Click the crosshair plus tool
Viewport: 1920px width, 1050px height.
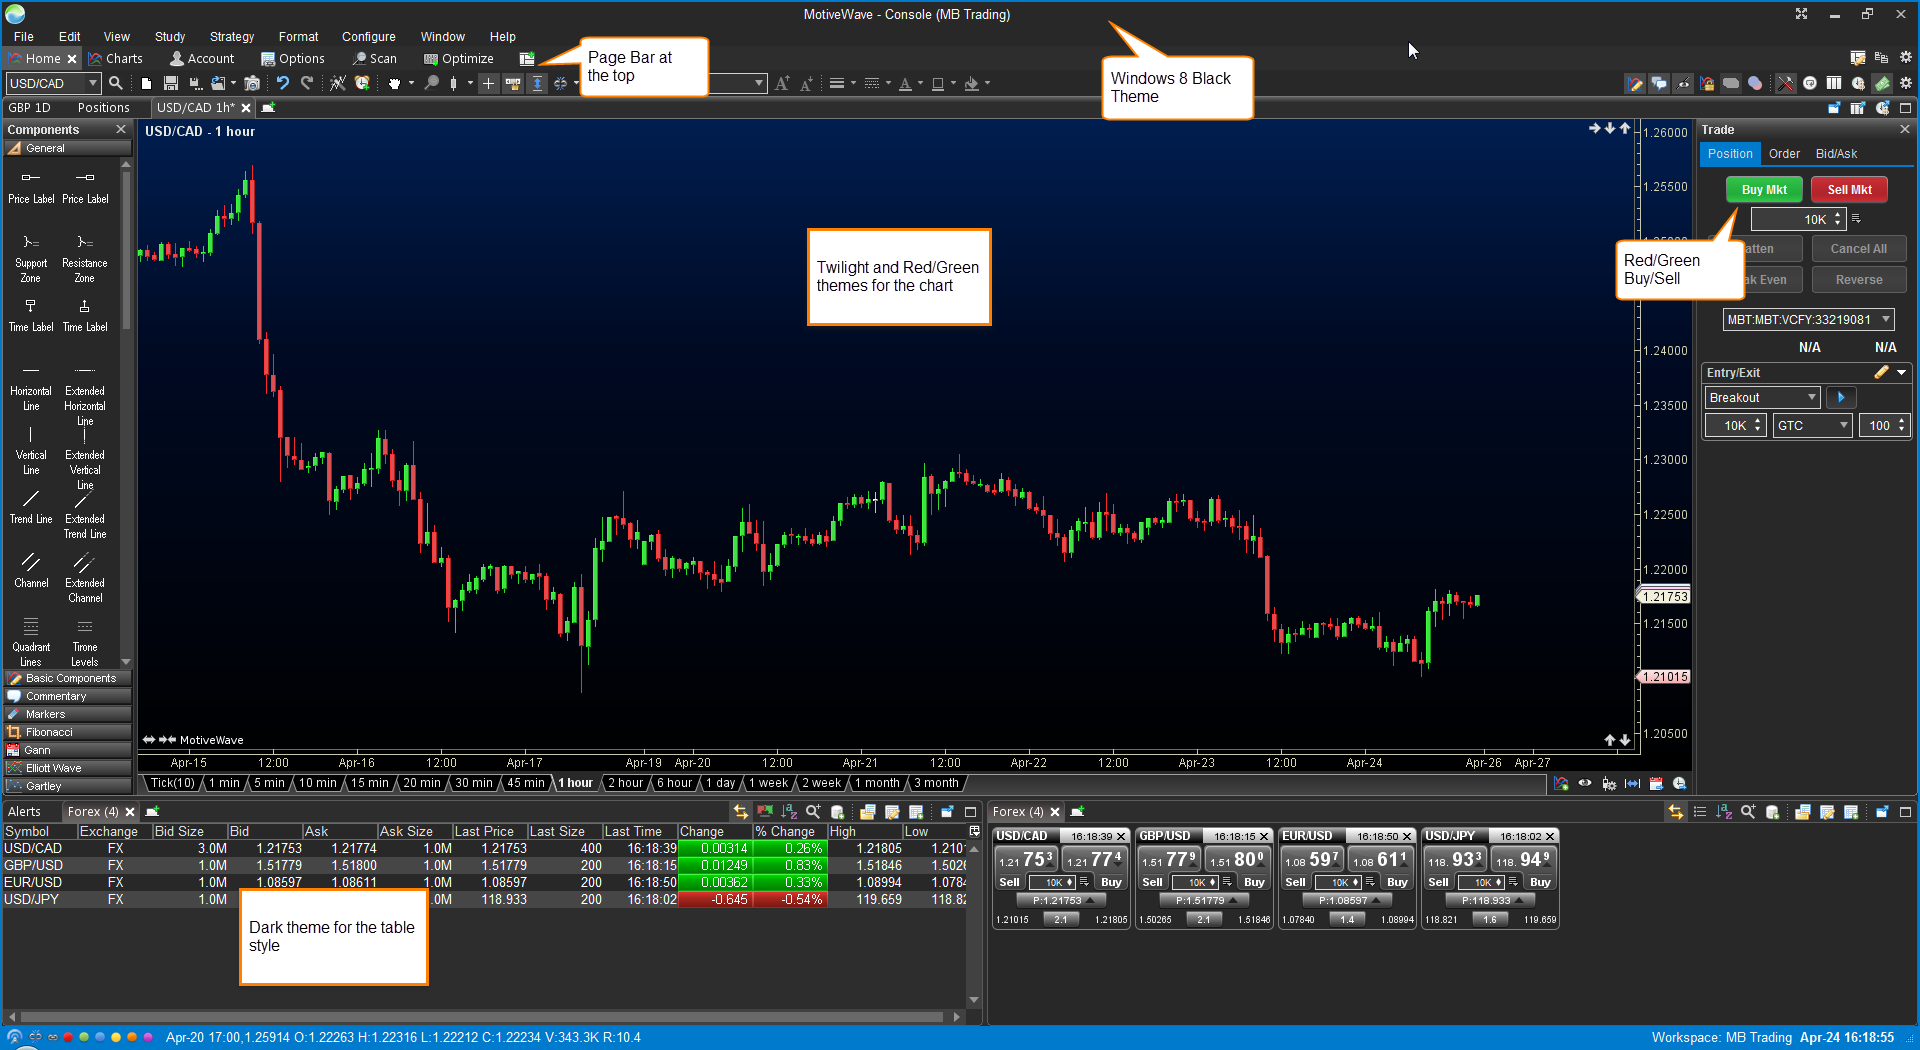pos(488,83)
